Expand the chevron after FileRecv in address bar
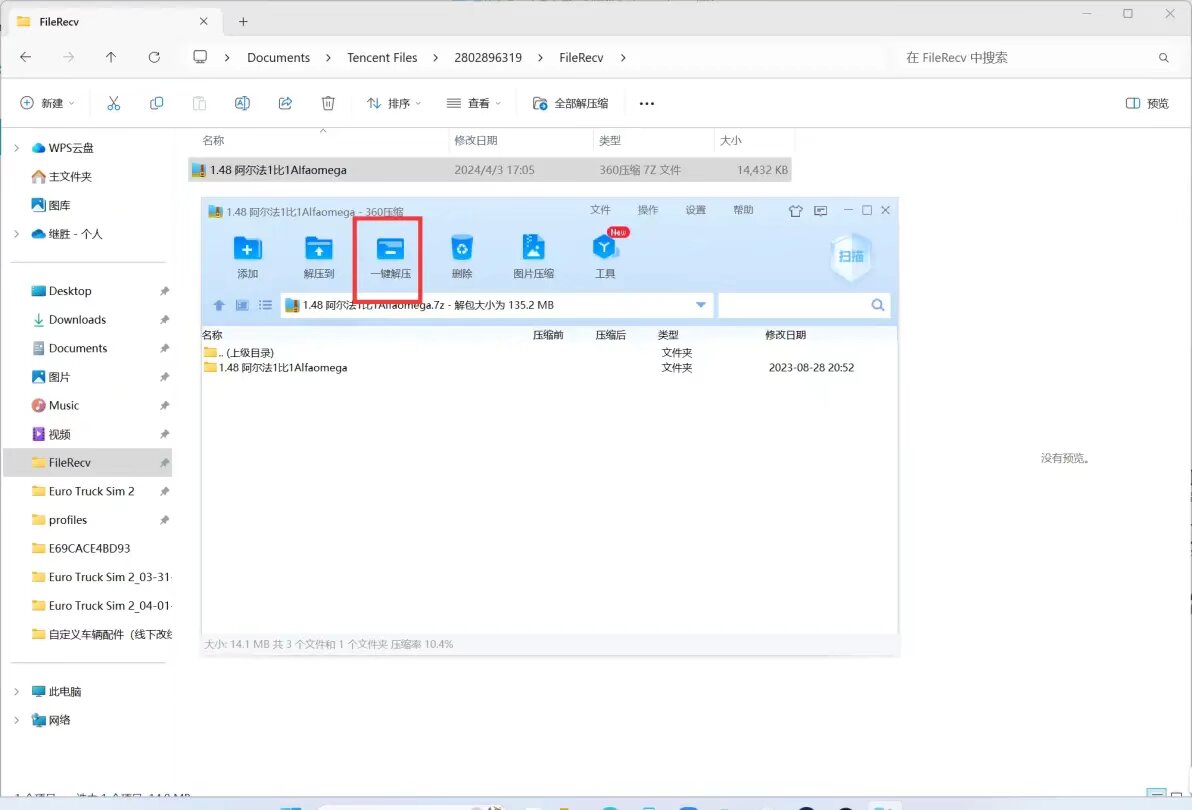 [623, 58]
